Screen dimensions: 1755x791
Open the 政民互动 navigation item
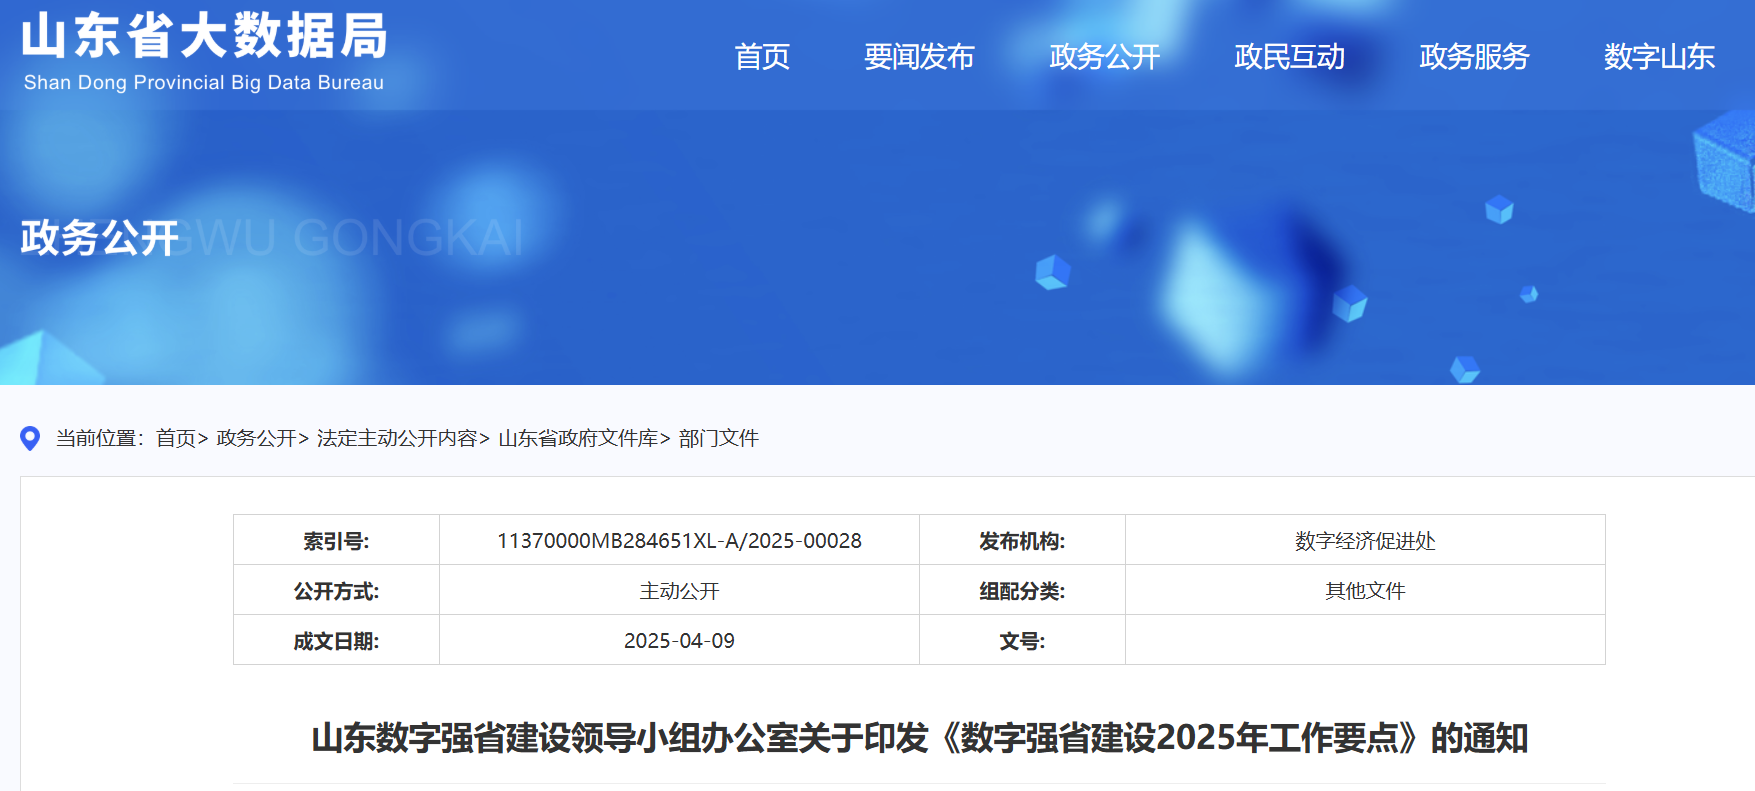click(1289, 57)
